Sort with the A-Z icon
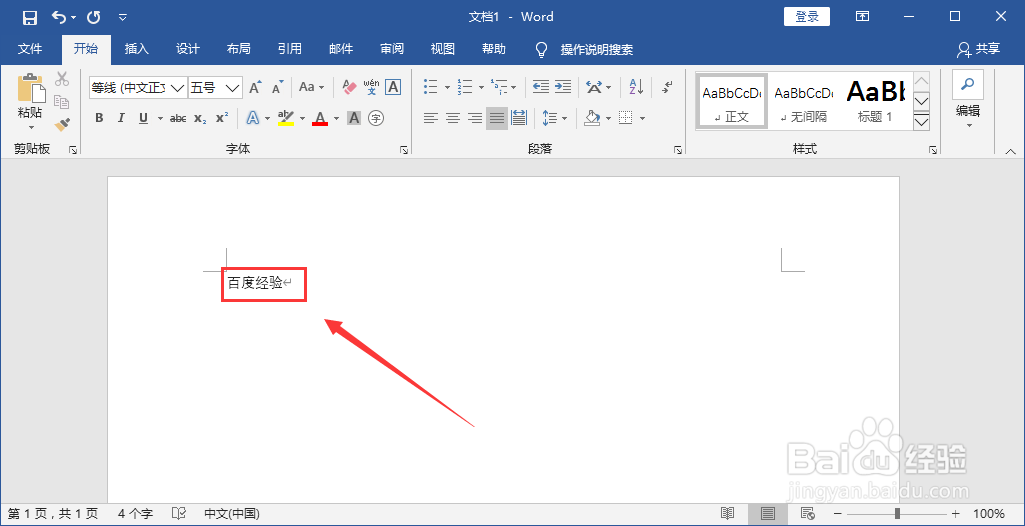1025x526 pixels. pyautogui.click(x=636, y=87)
